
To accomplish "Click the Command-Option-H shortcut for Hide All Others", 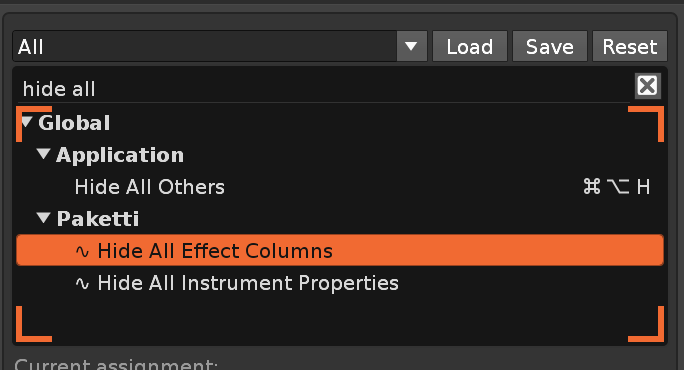I will coord(616,187).
